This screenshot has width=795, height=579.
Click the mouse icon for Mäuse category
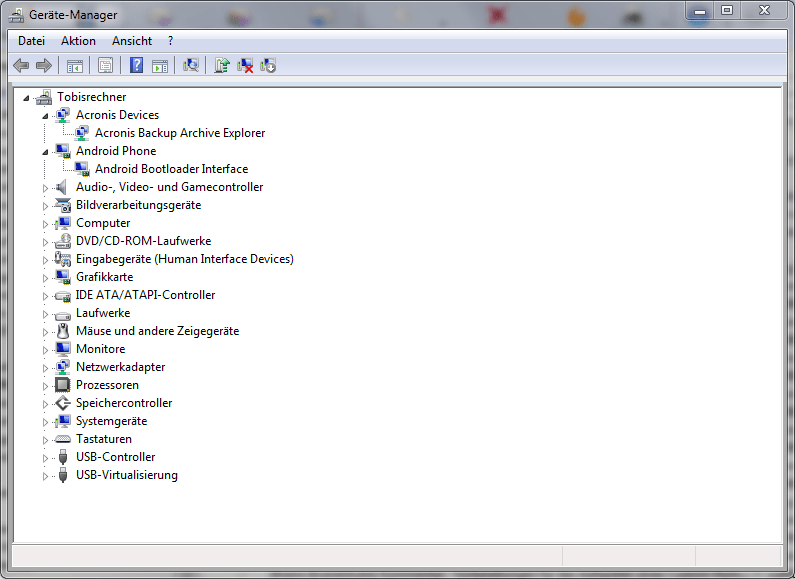click(x=63, y=331)
